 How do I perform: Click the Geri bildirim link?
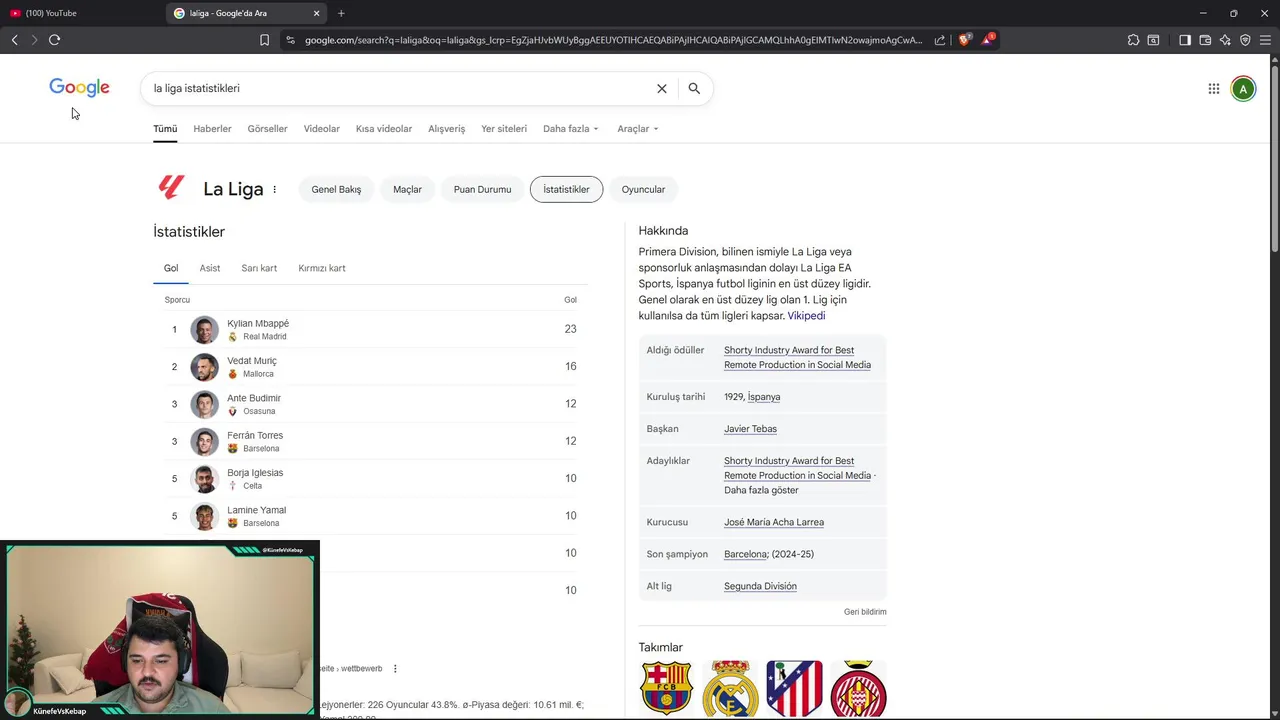point(865,612)
